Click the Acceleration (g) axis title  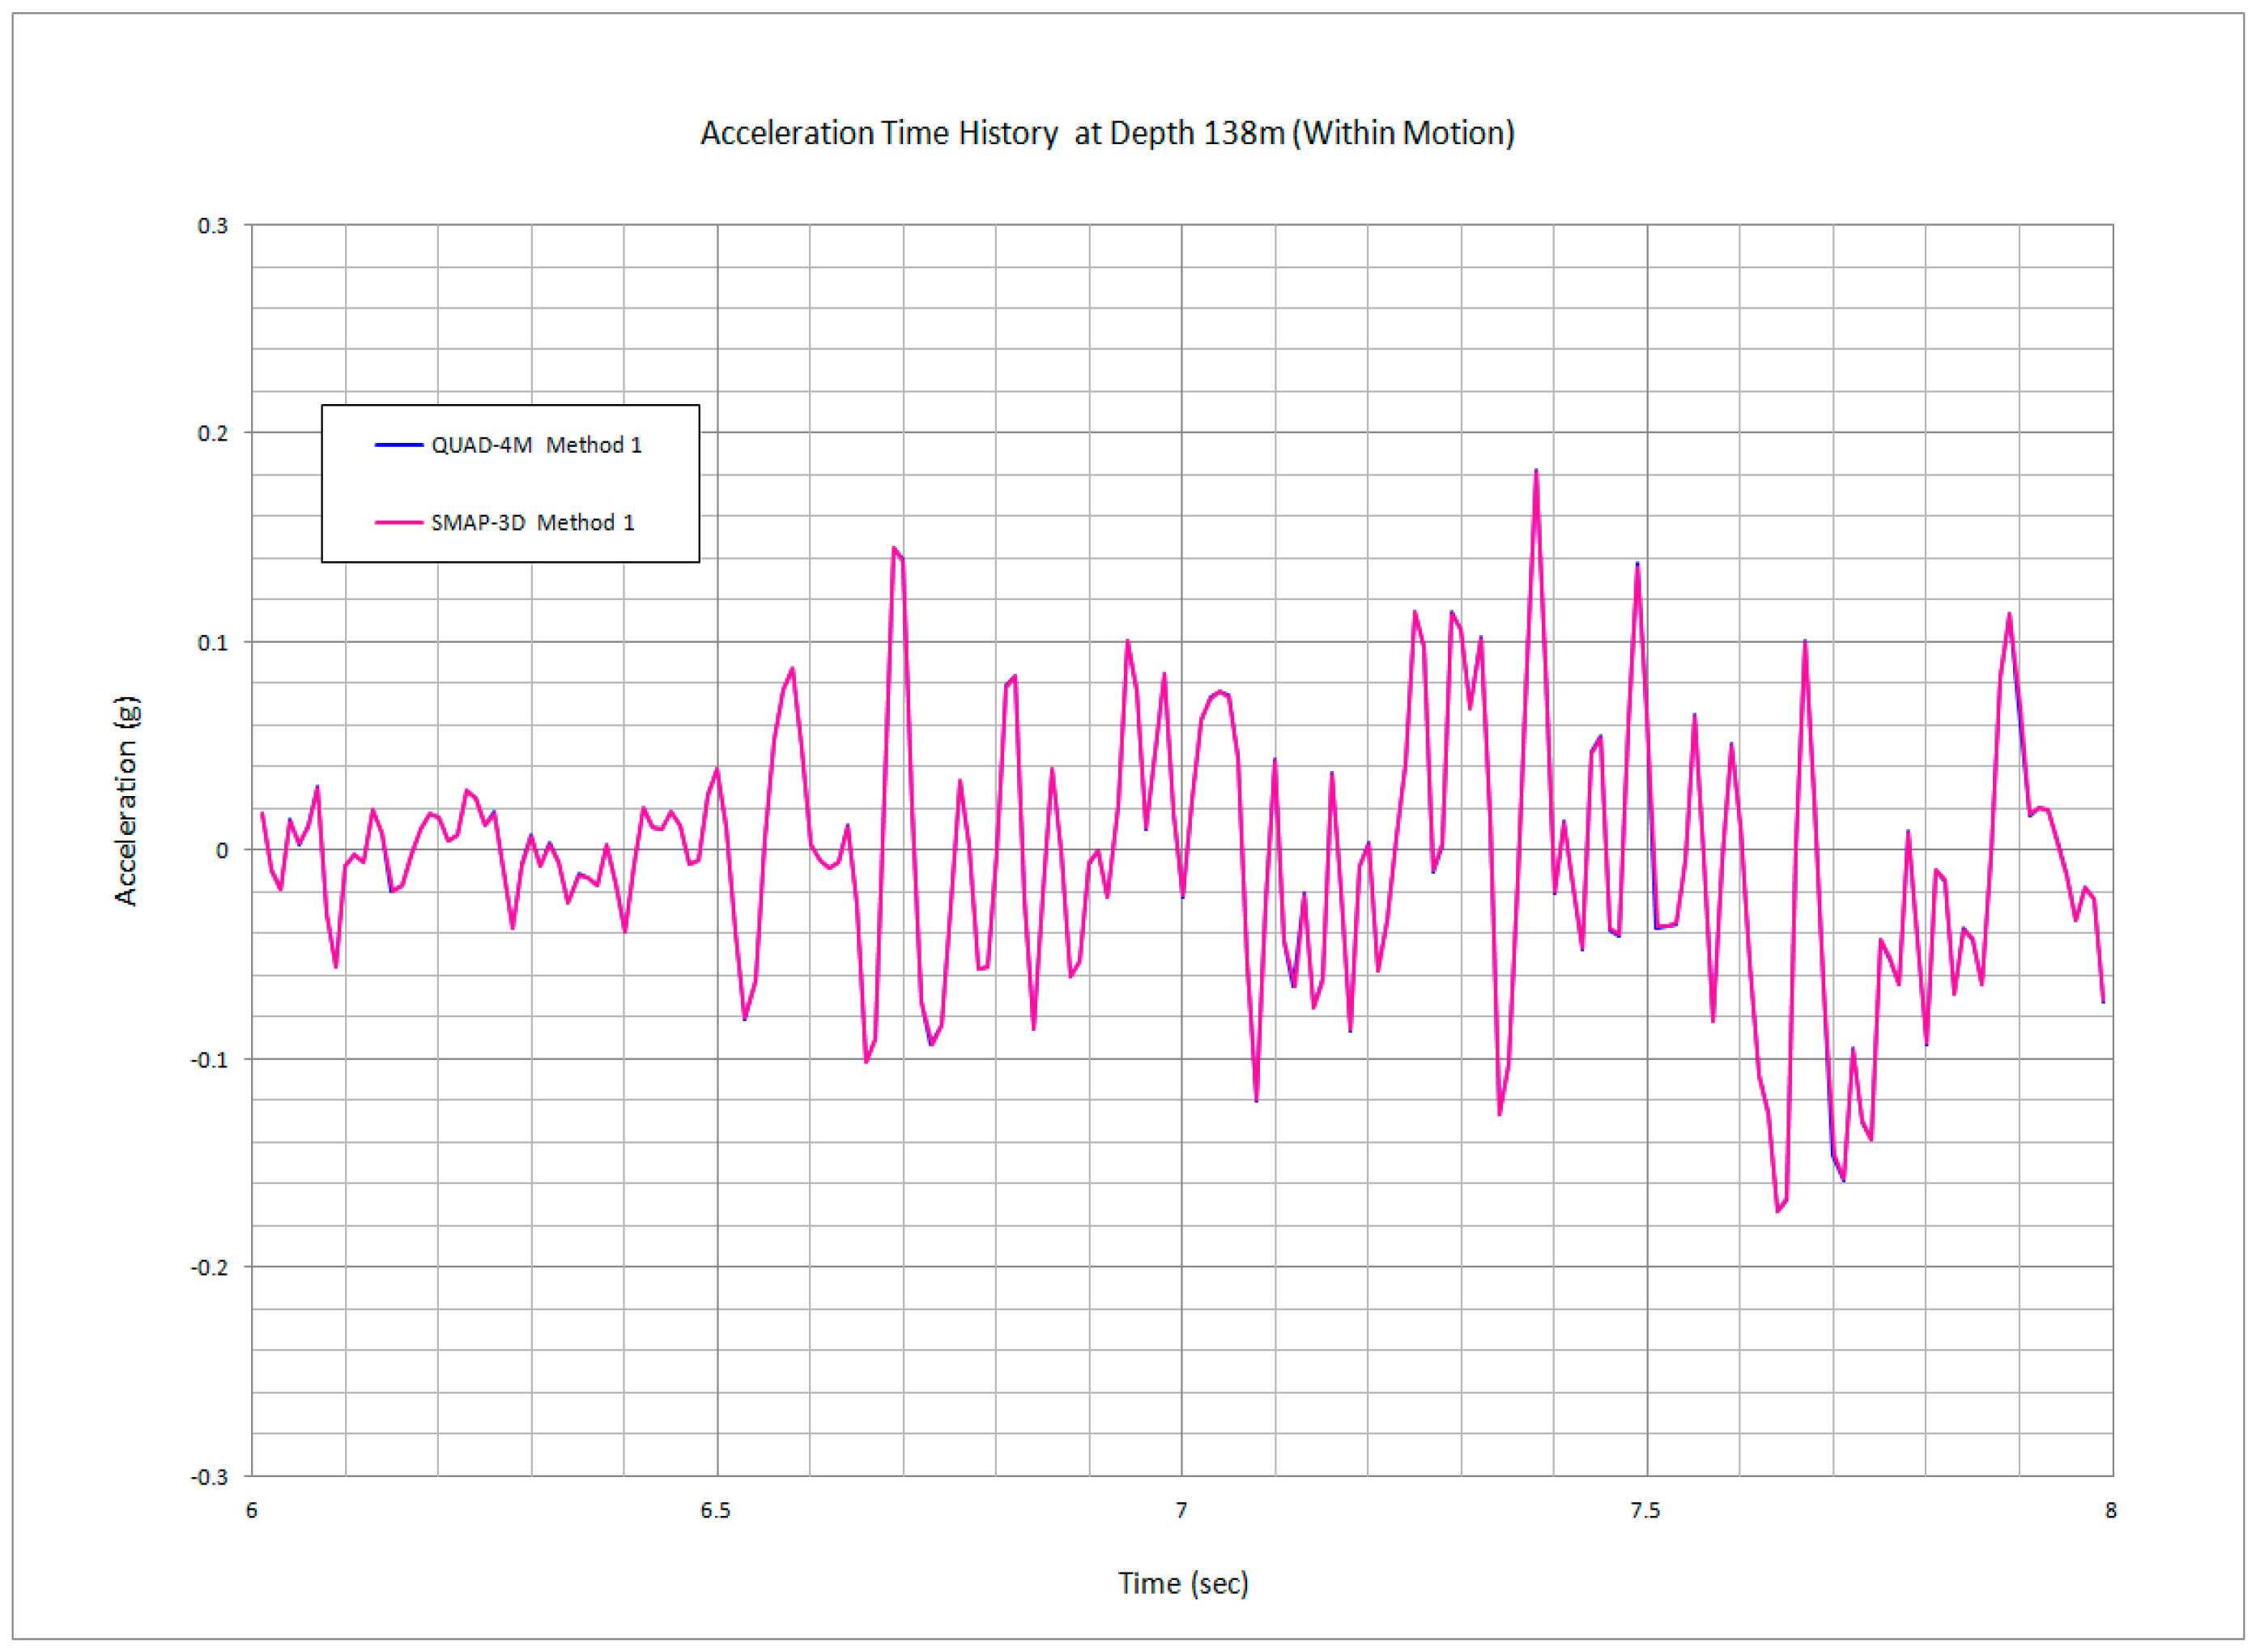[x=127, y=801]
